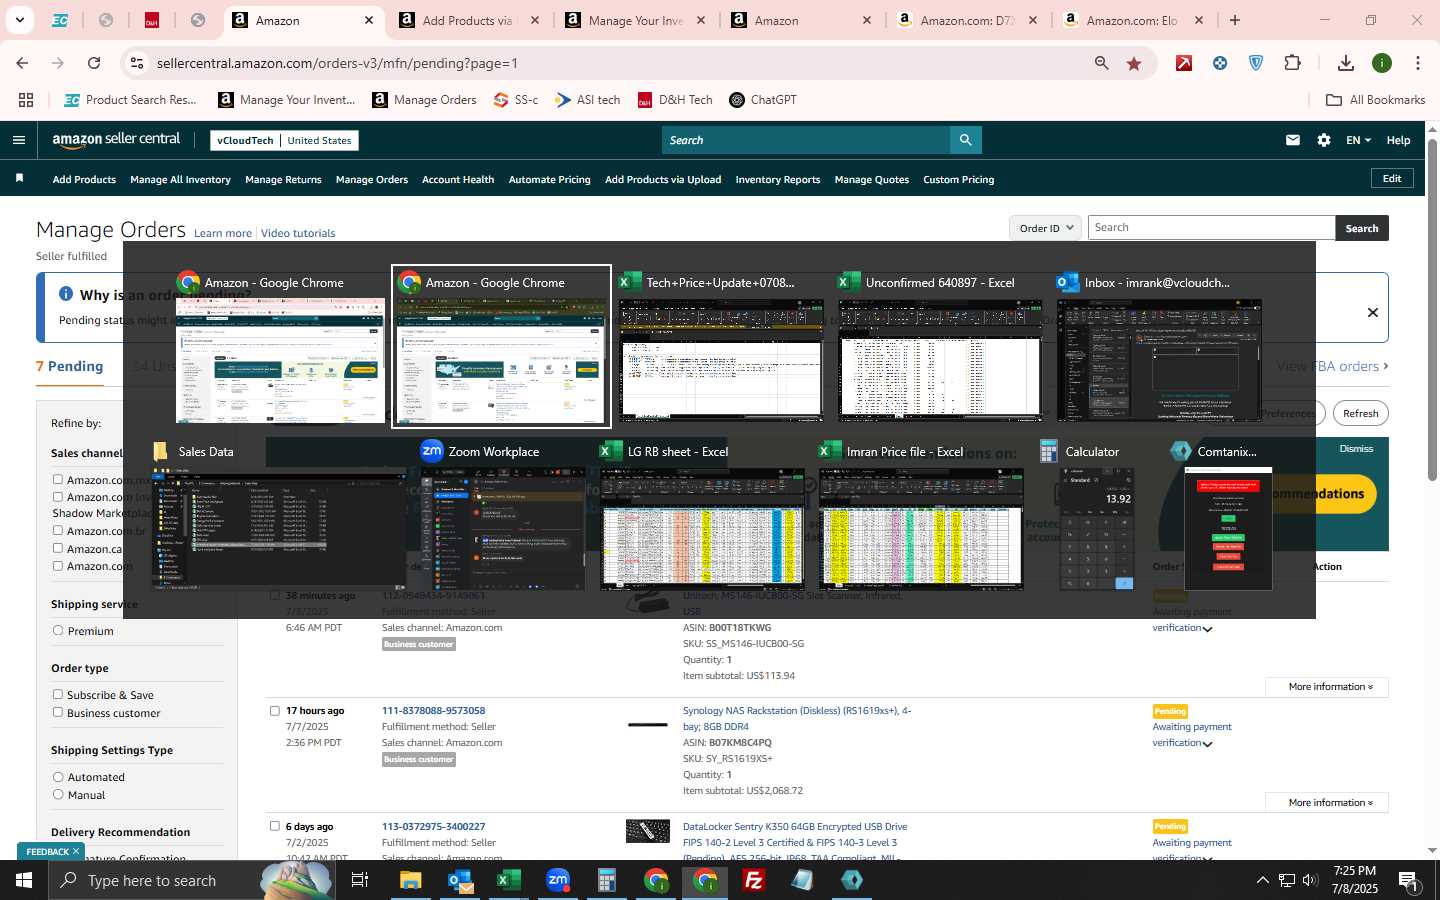Open the Seller Central hamburger menu
This screenshot has height=900, width=1440.
[18, 140]
